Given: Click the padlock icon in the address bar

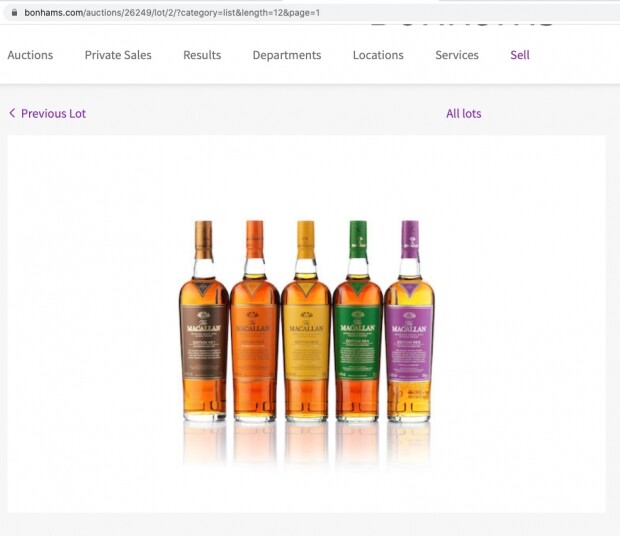Looking at the screenshot, I should point(15,13).
